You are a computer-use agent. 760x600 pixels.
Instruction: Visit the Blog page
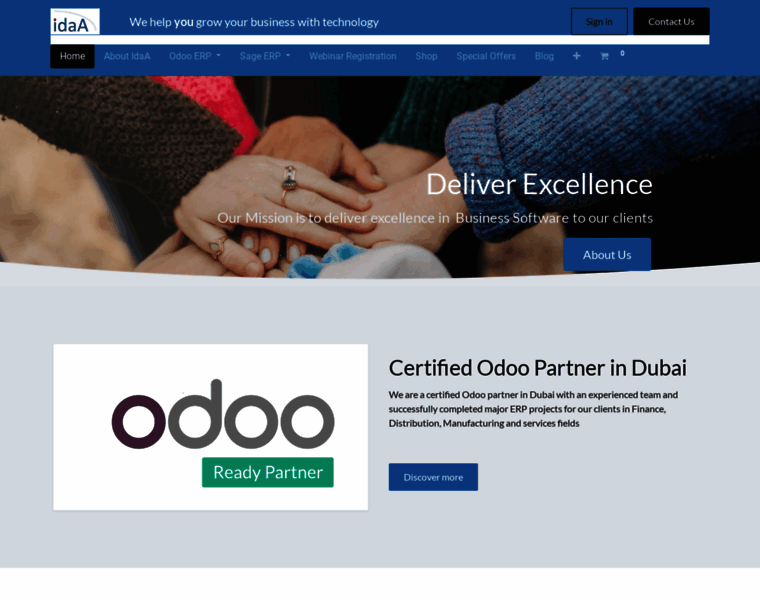544,56
